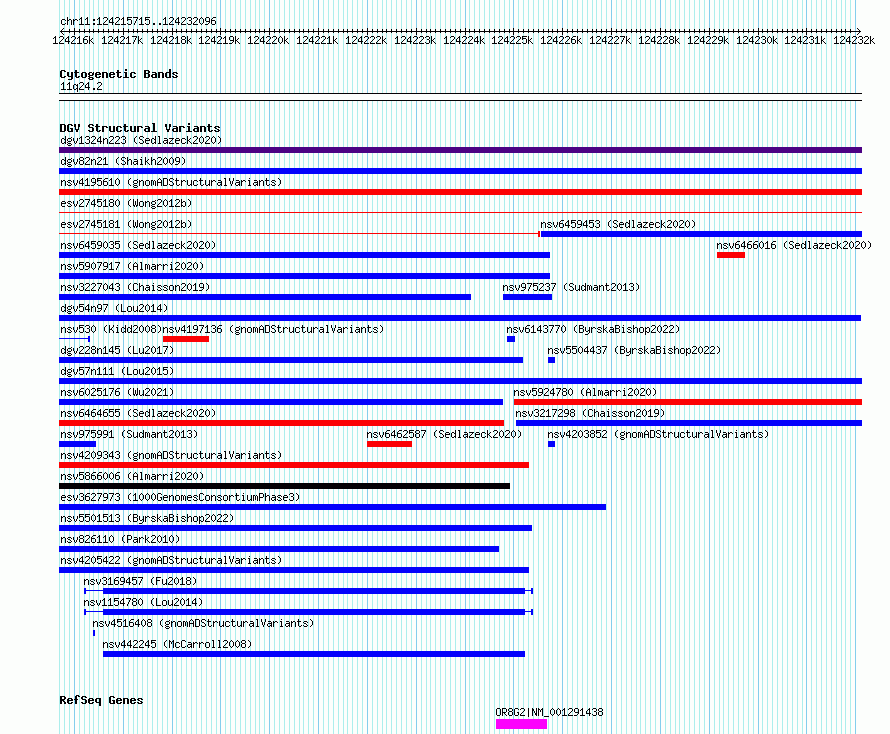Viewport: 890px width, 734px height.
Task: Open nsv6143770 (ByrskaBishop2022) label
Action: click(593, 329)
